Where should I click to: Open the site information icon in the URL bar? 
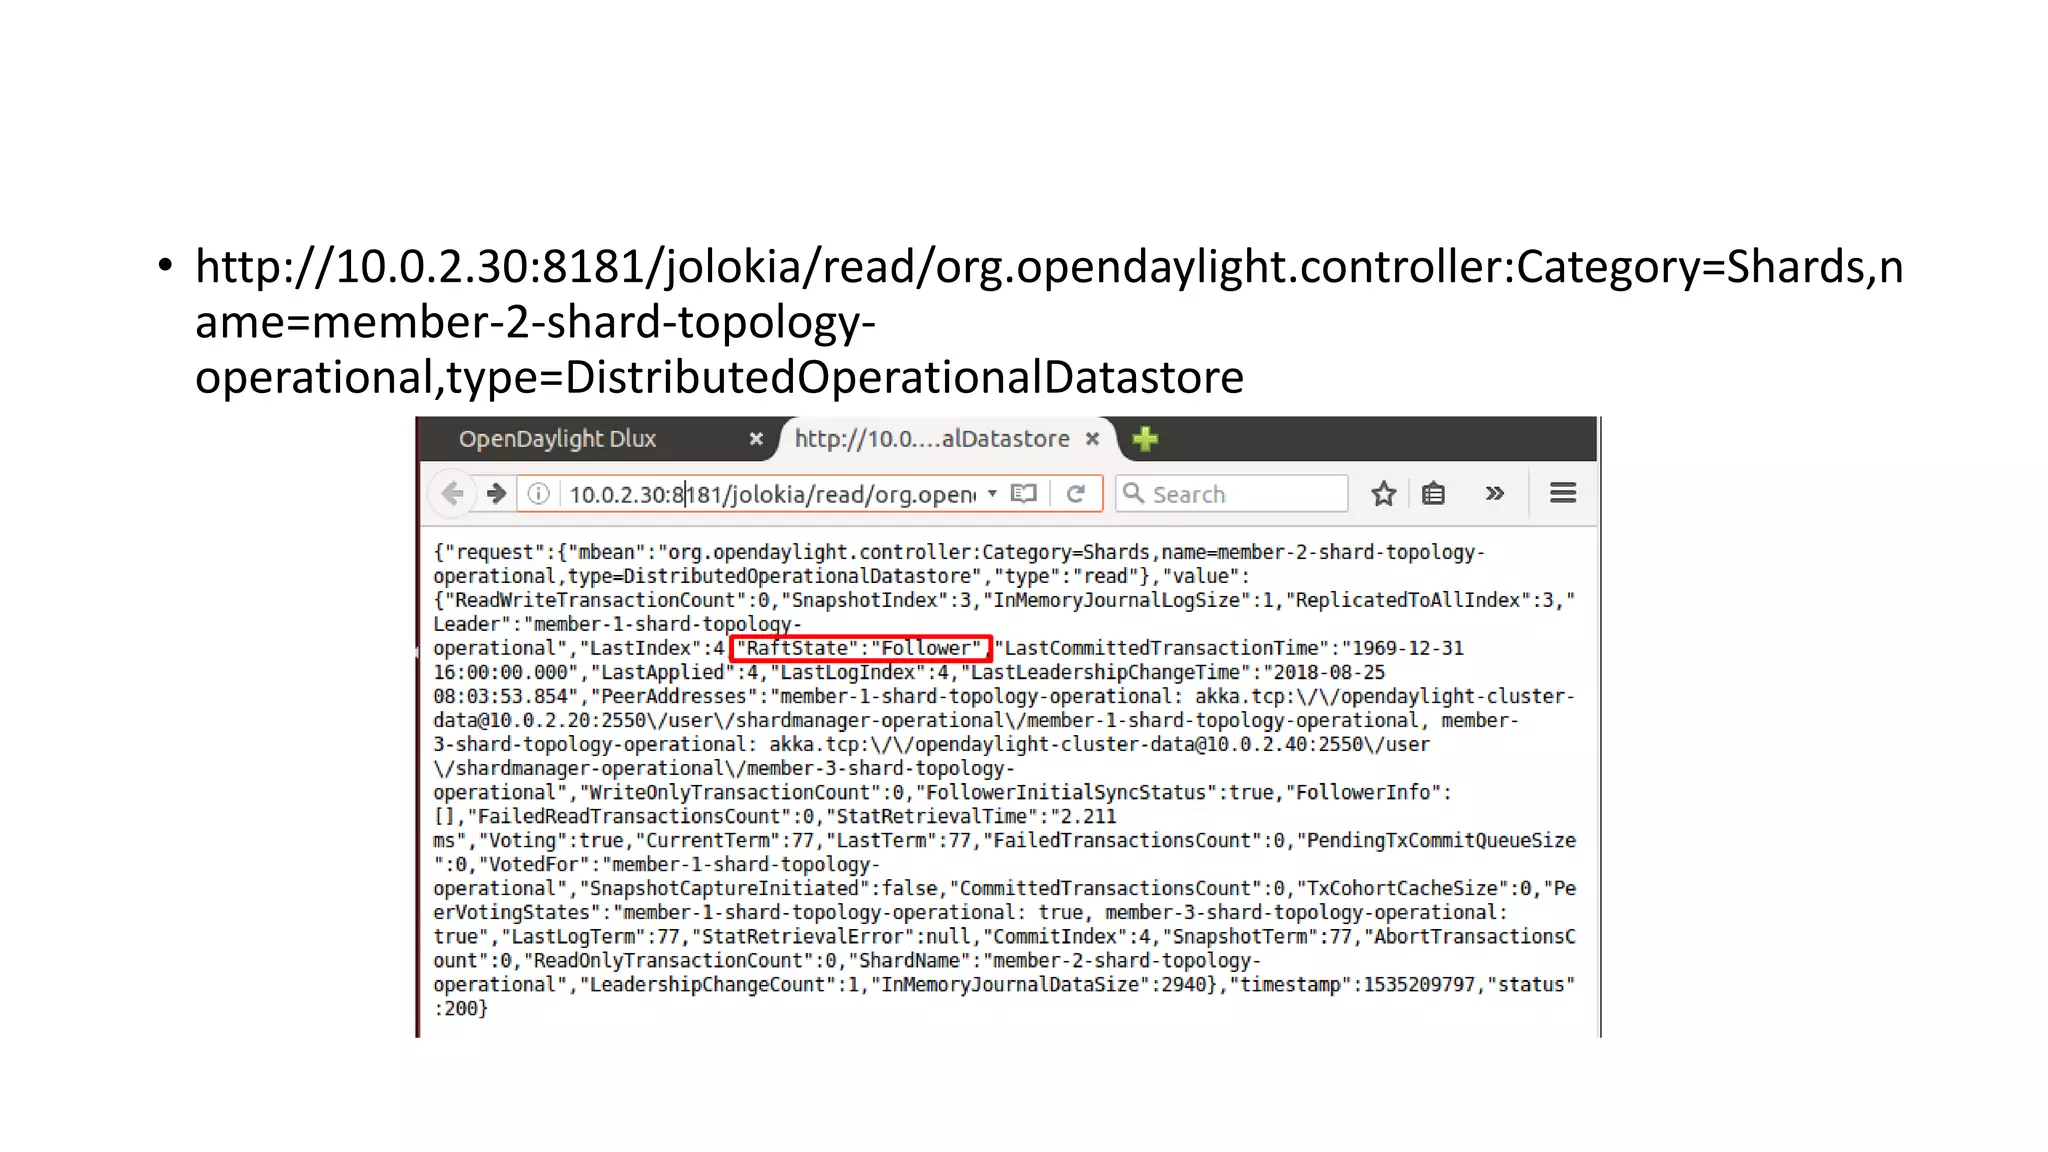pyautogui.click(x=538, y=493)
